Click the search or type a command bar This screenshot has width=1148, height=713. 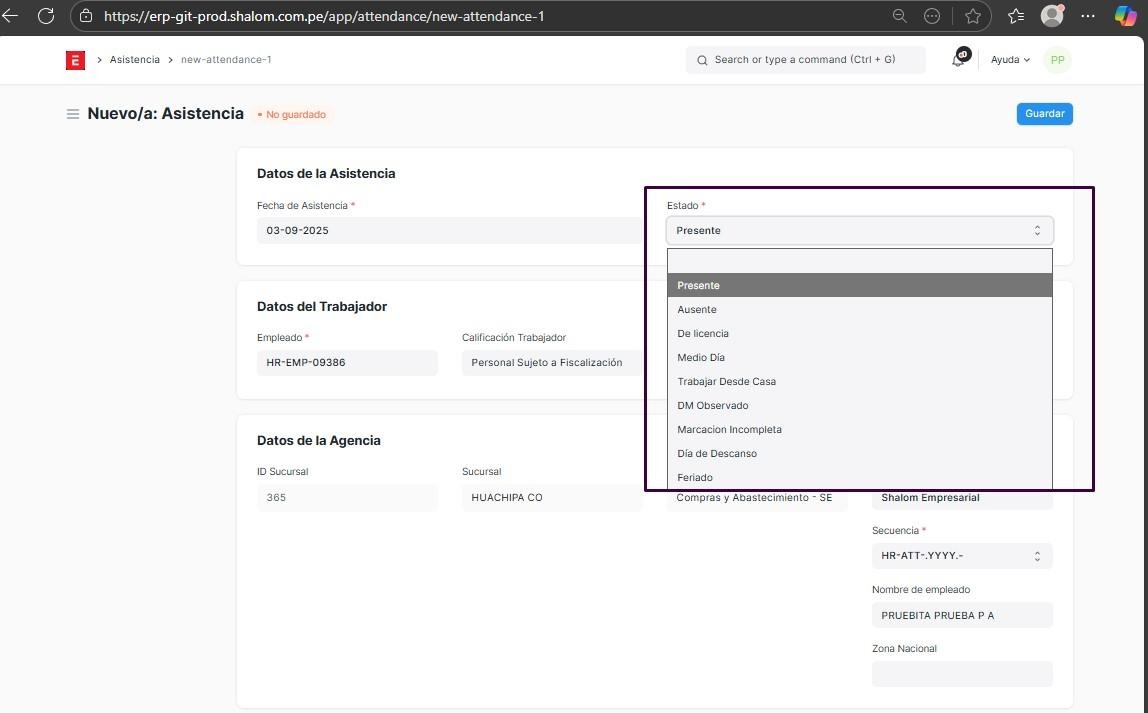tap(805, 60)
